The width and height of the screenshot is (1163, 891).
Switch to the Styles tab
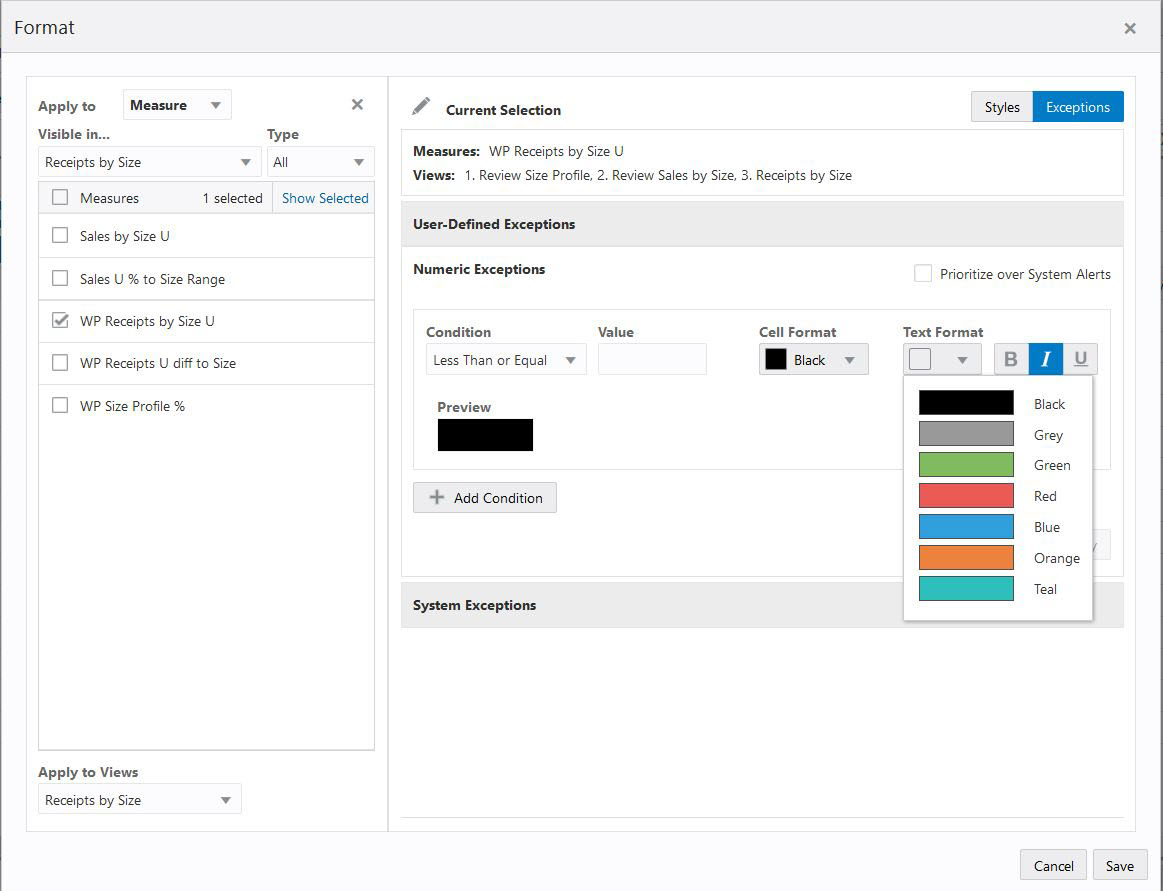pos(1002,107)
